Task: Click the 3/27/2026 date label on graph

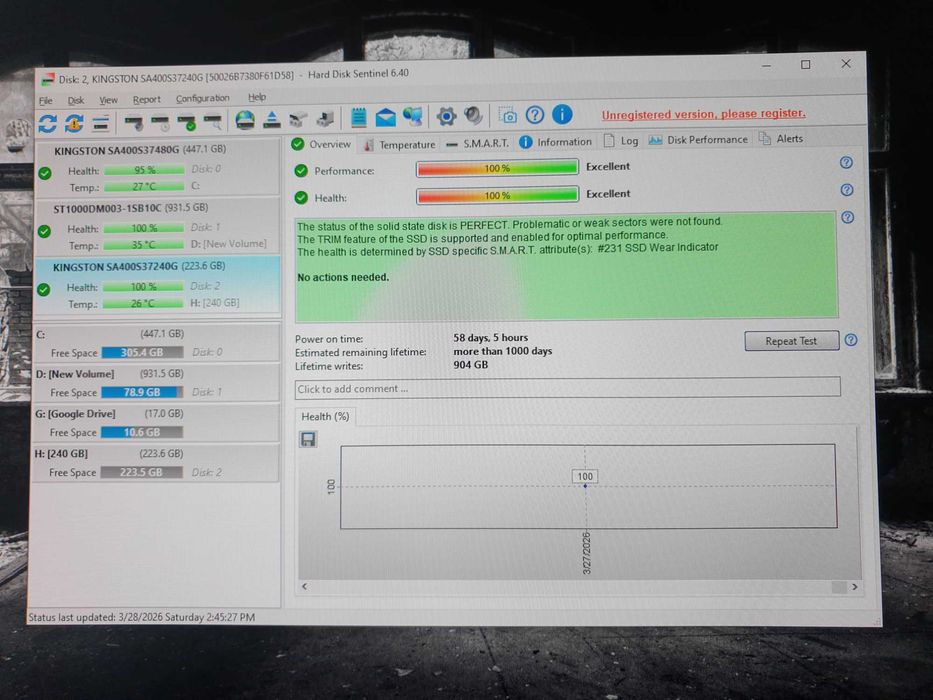Action: (x=587, y=554)
